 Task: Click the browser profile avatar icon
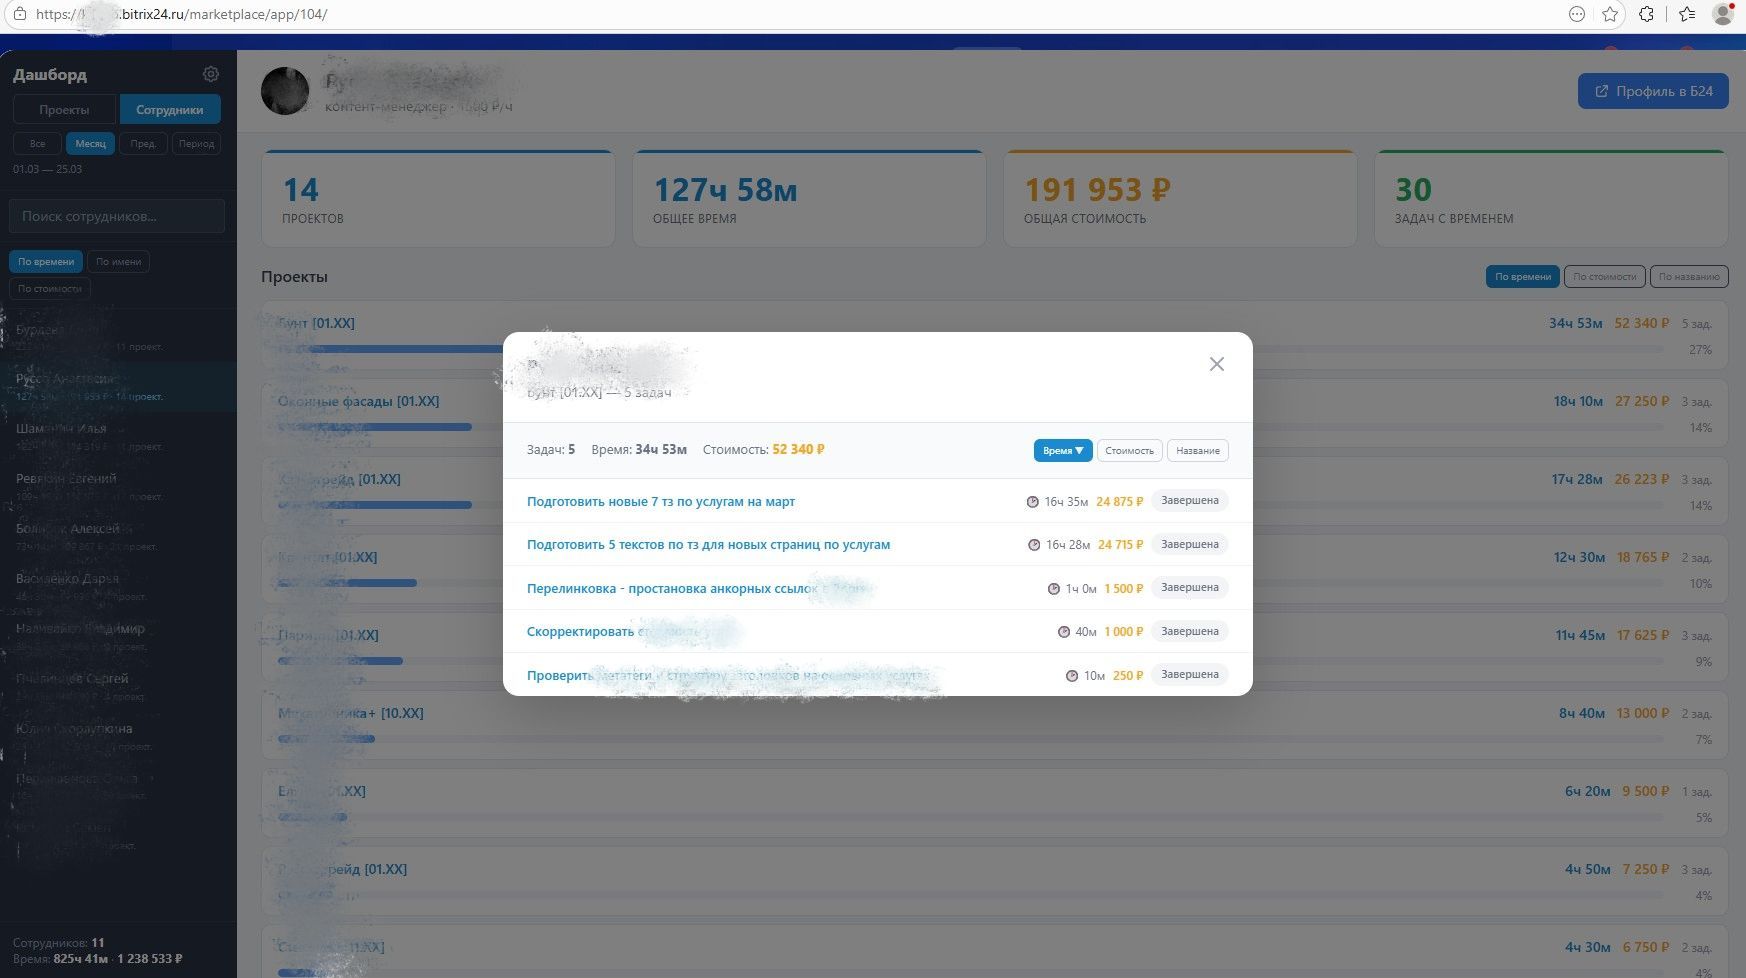click(x=1723, y=14)
